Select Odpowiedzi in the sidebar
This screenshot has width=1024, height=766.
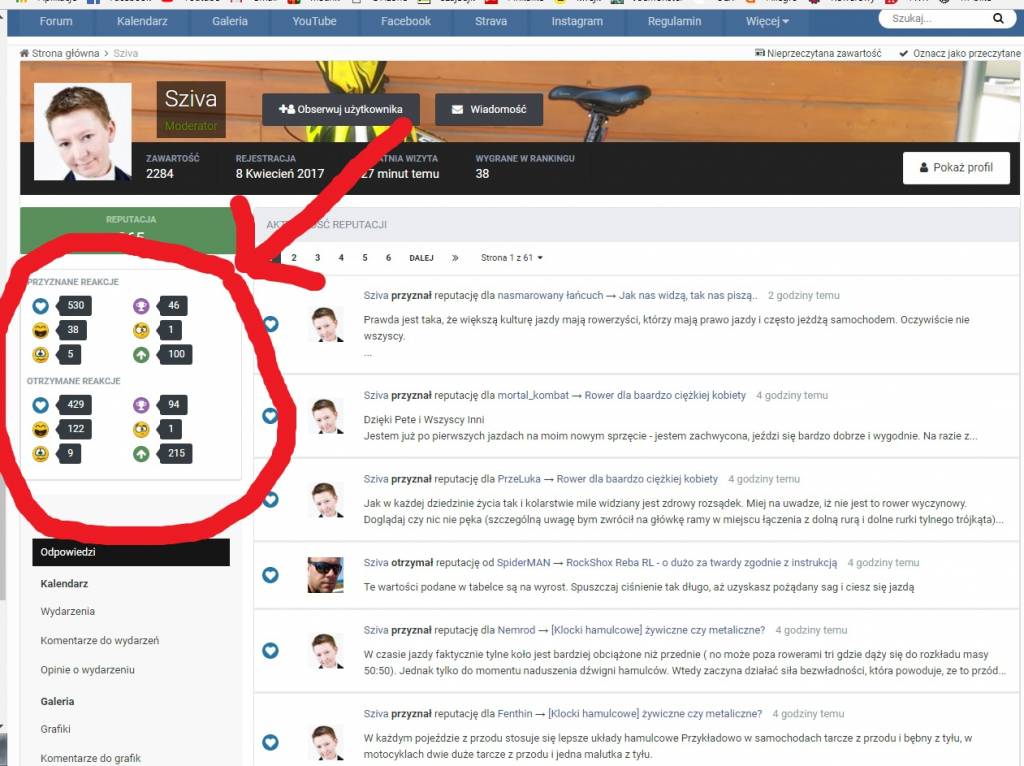coord(131,552)
